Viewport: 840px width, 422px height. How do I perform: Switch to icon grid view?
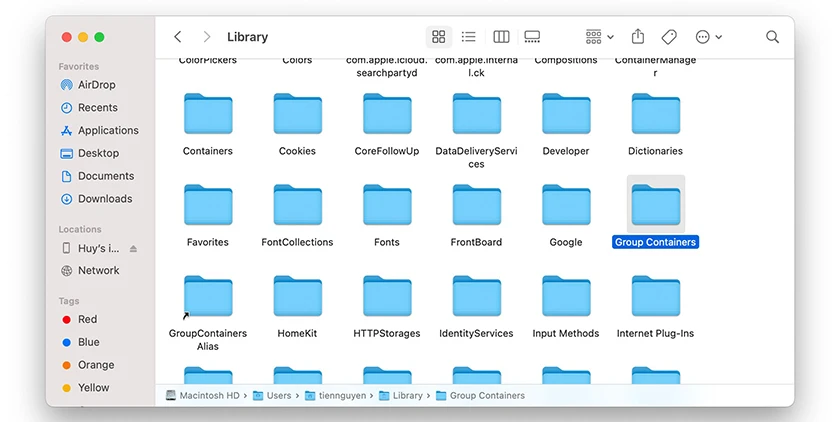[x=439, y=36]
